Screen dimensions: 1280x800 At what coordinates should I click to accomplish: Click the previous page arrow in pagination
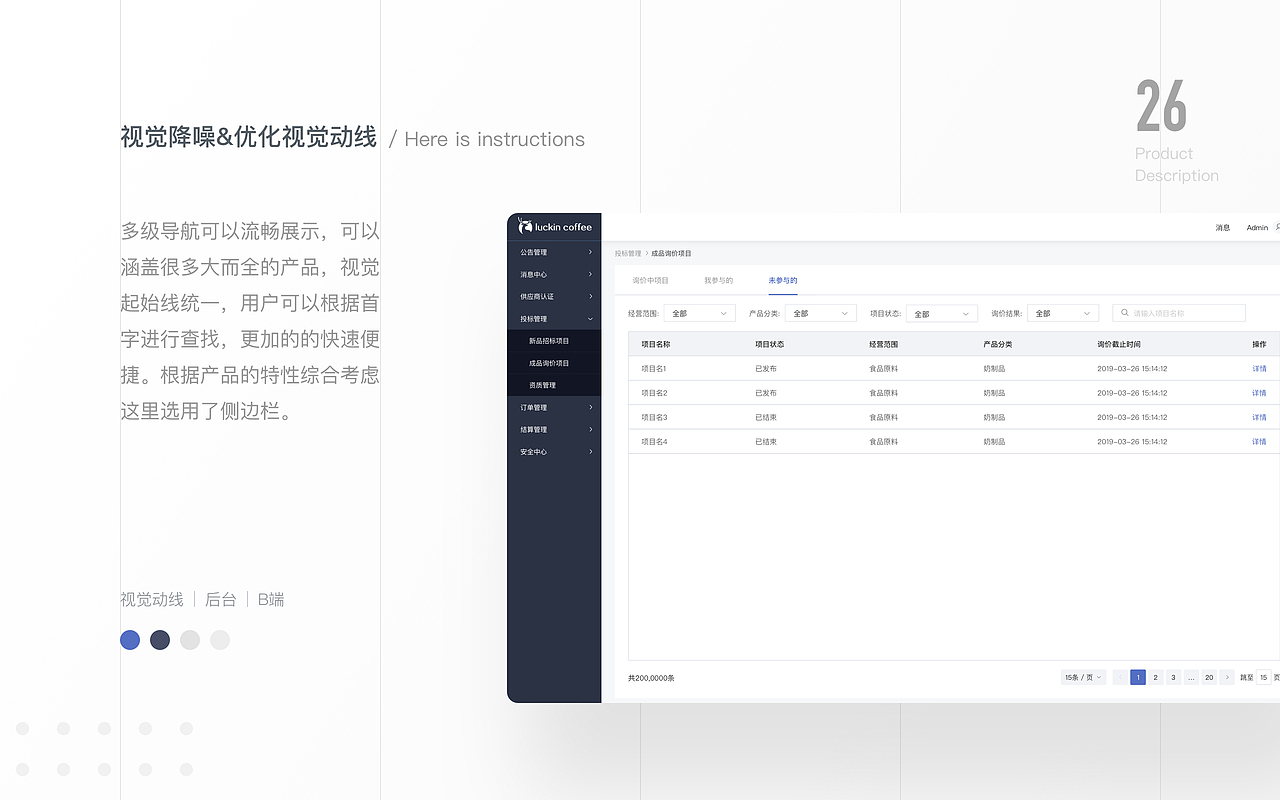pyautogui.click(x=1120, y=677)
